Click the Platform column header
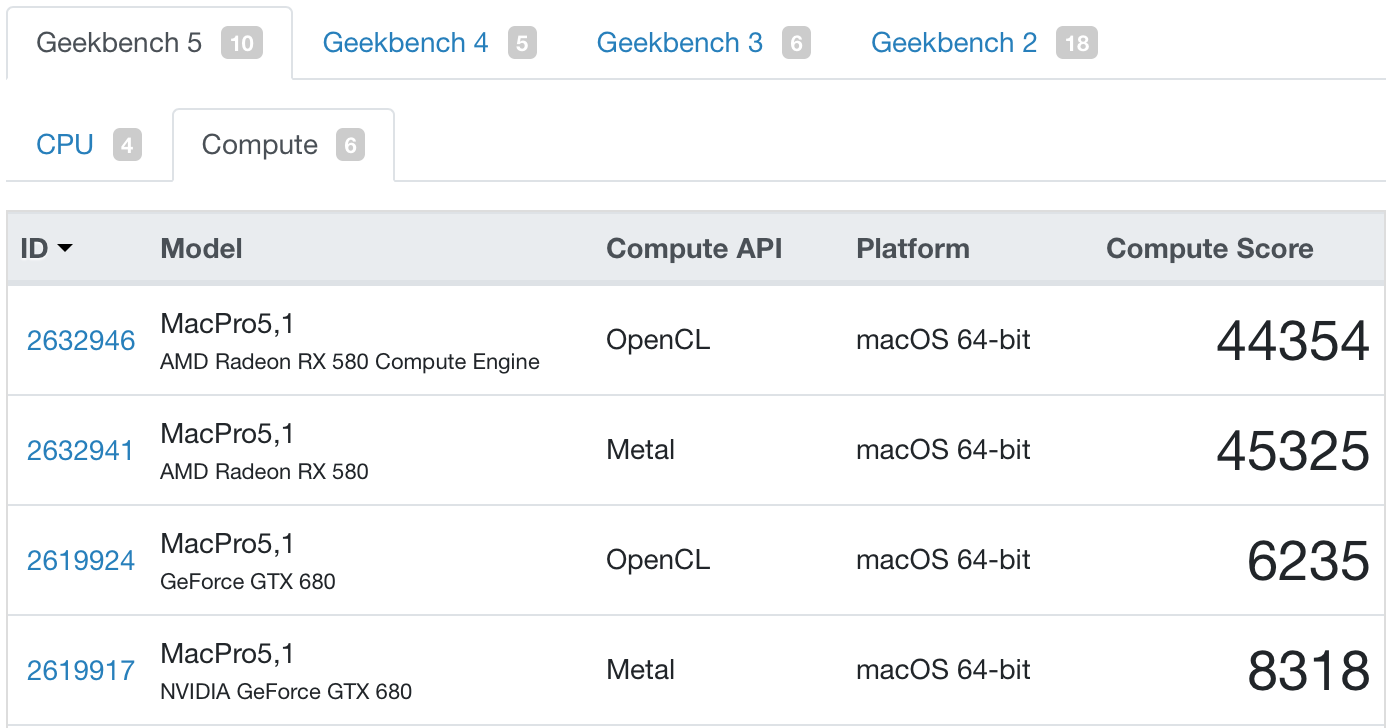This screenshot has height=728, width=1386. pos(913,248)
